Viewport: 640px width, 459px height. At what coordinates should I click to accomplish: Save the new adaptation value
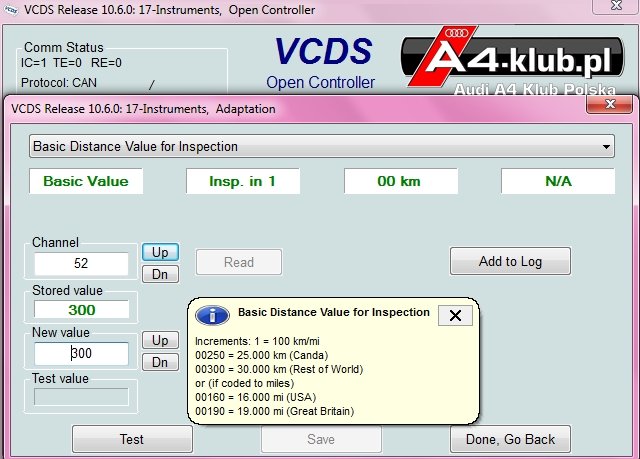click(321, 439)
